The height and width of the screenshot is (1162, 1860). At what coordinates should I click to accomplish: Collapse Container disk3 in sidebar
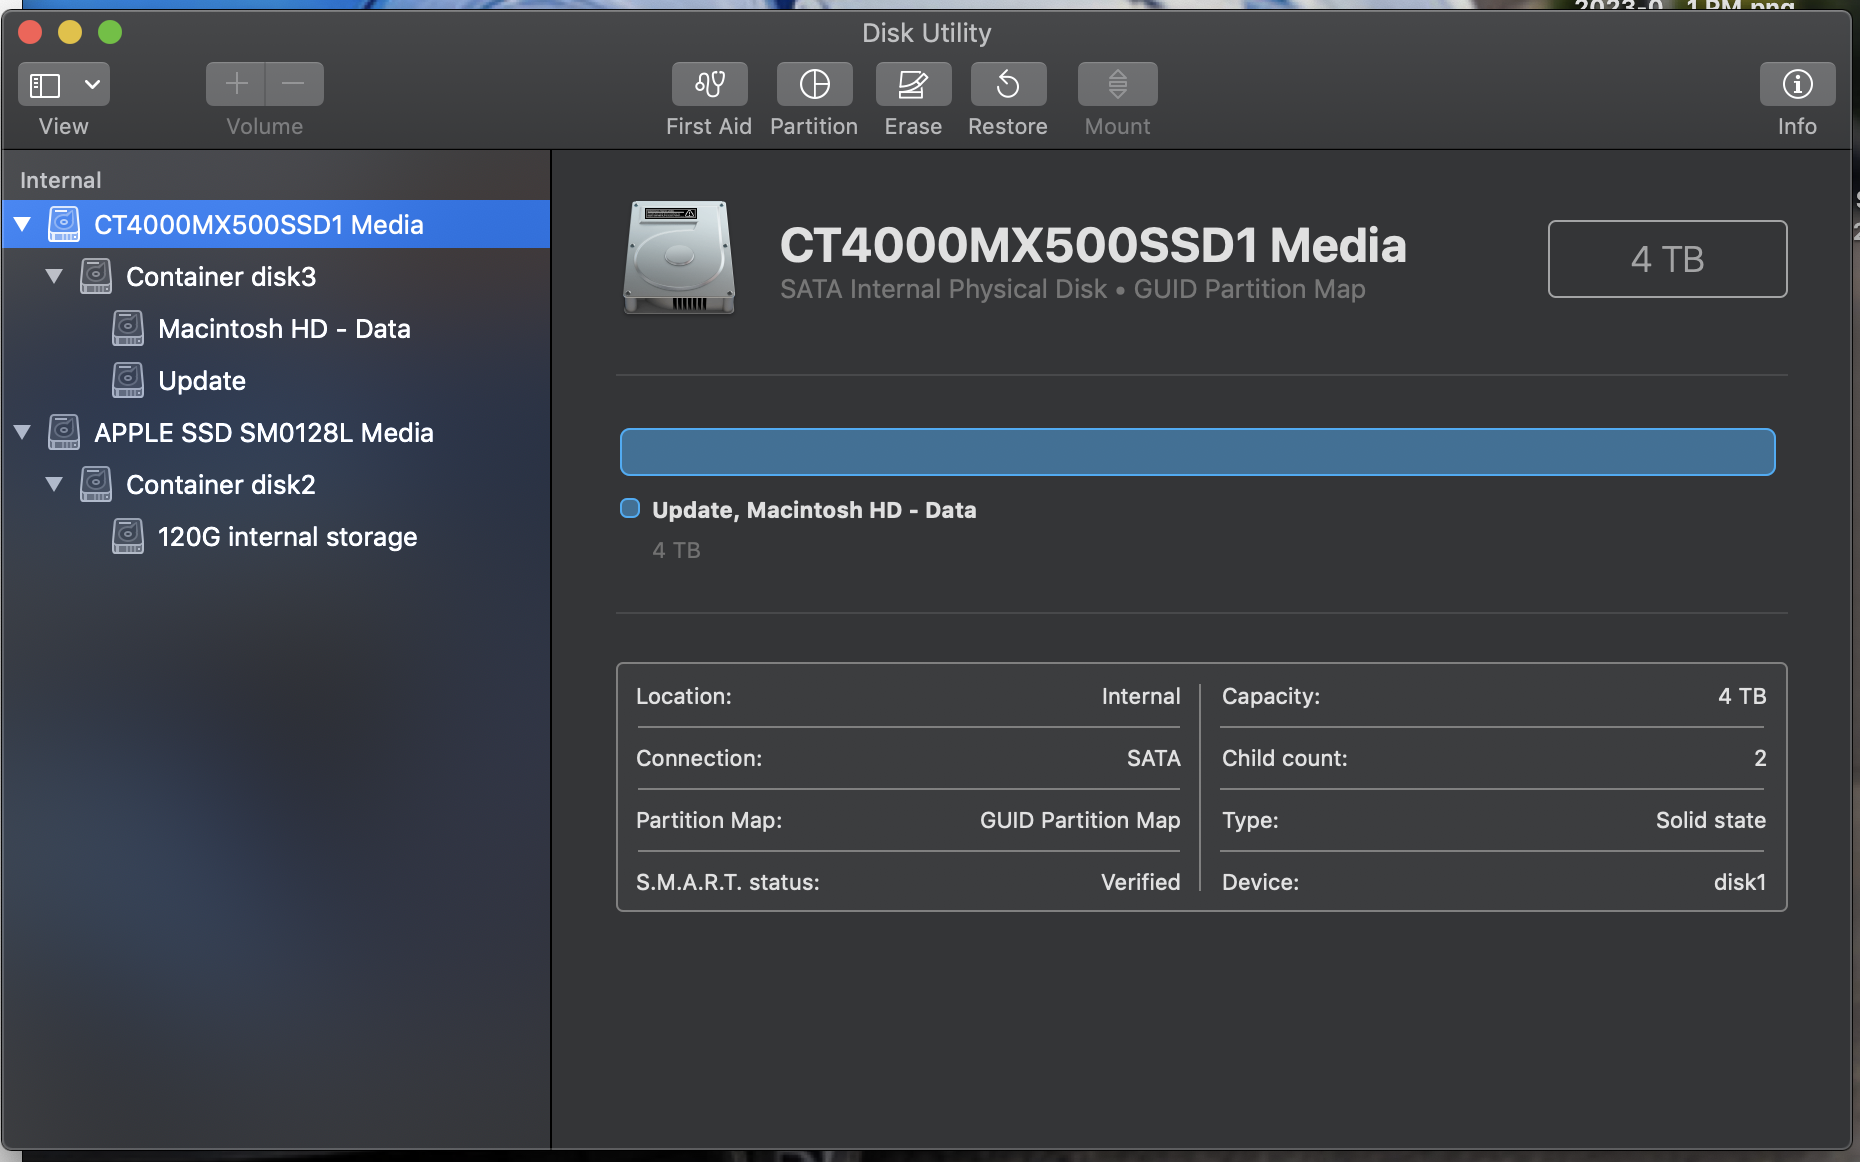coord(55,277)
